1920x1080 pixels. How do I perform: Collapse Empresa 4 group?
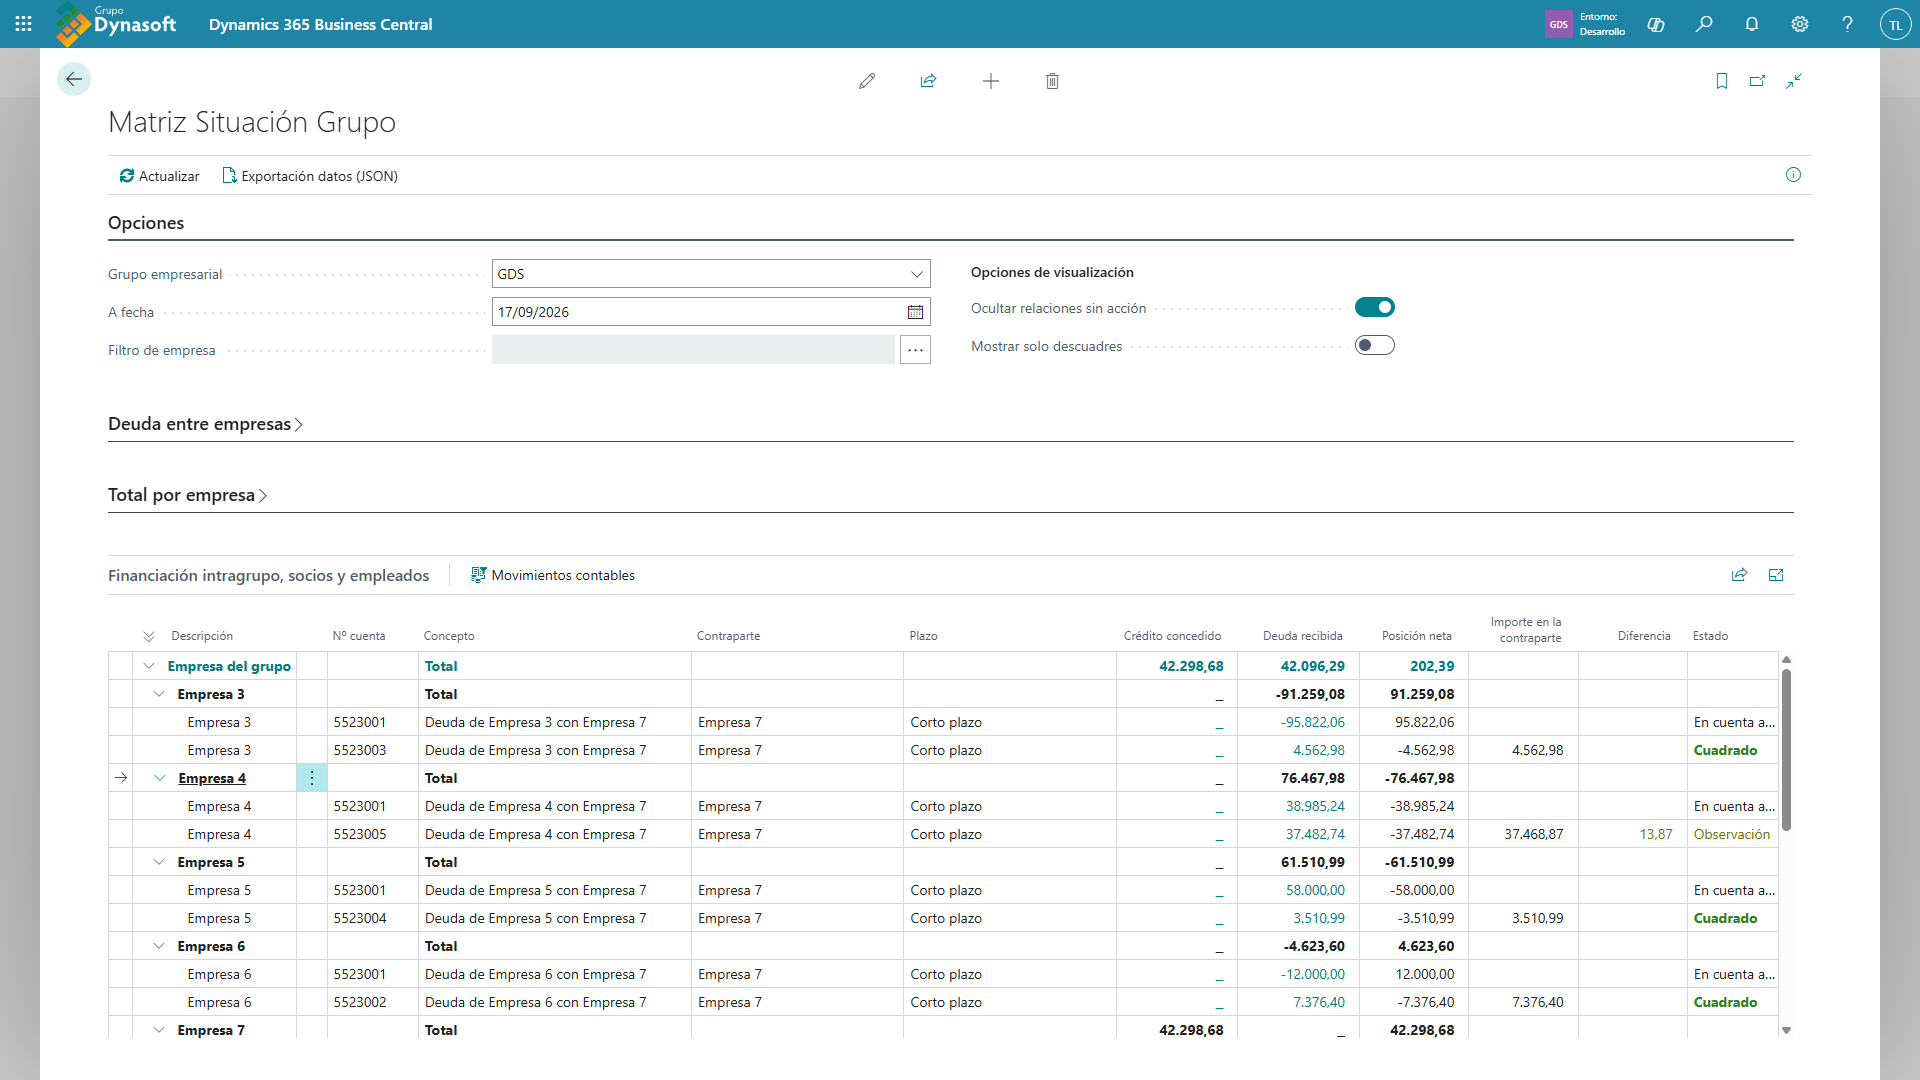pos(160,778)
